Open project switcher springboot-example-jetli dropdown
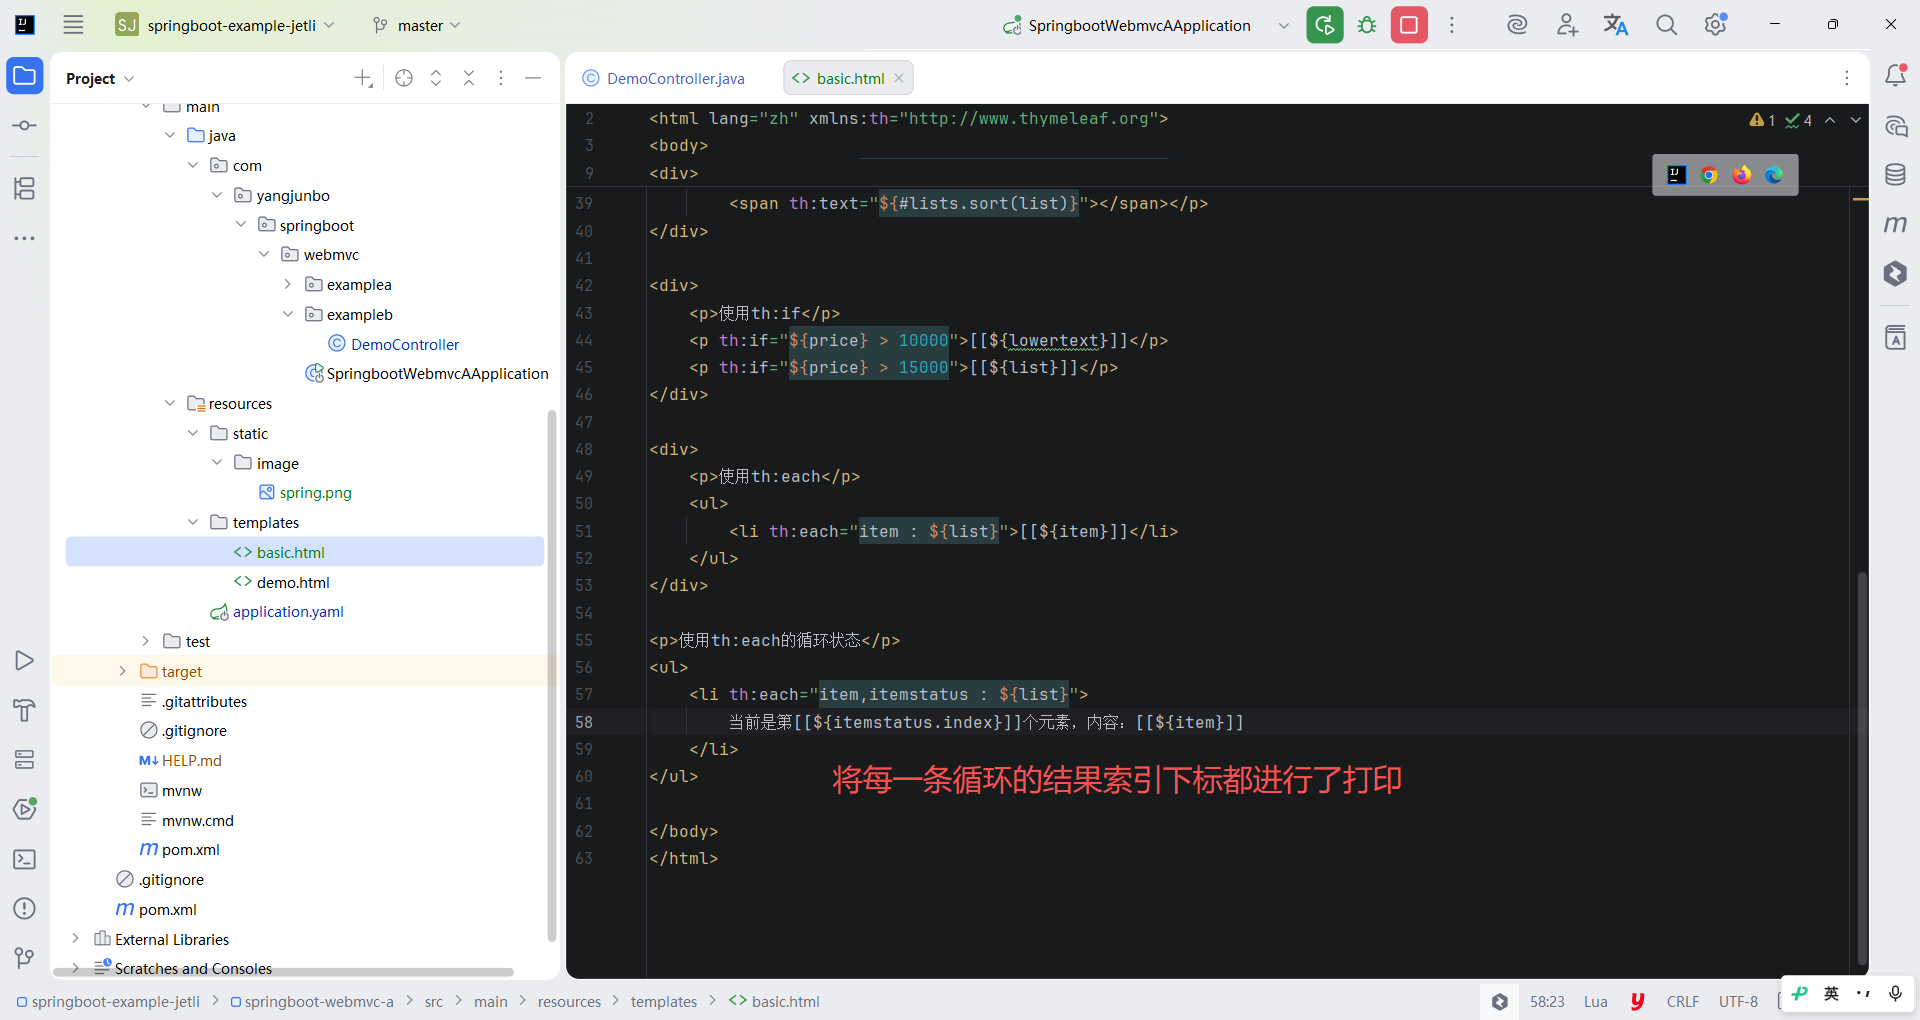The width and height of the screenshot is (1920, 1020). pyautogui.click(x=225, y=25)
